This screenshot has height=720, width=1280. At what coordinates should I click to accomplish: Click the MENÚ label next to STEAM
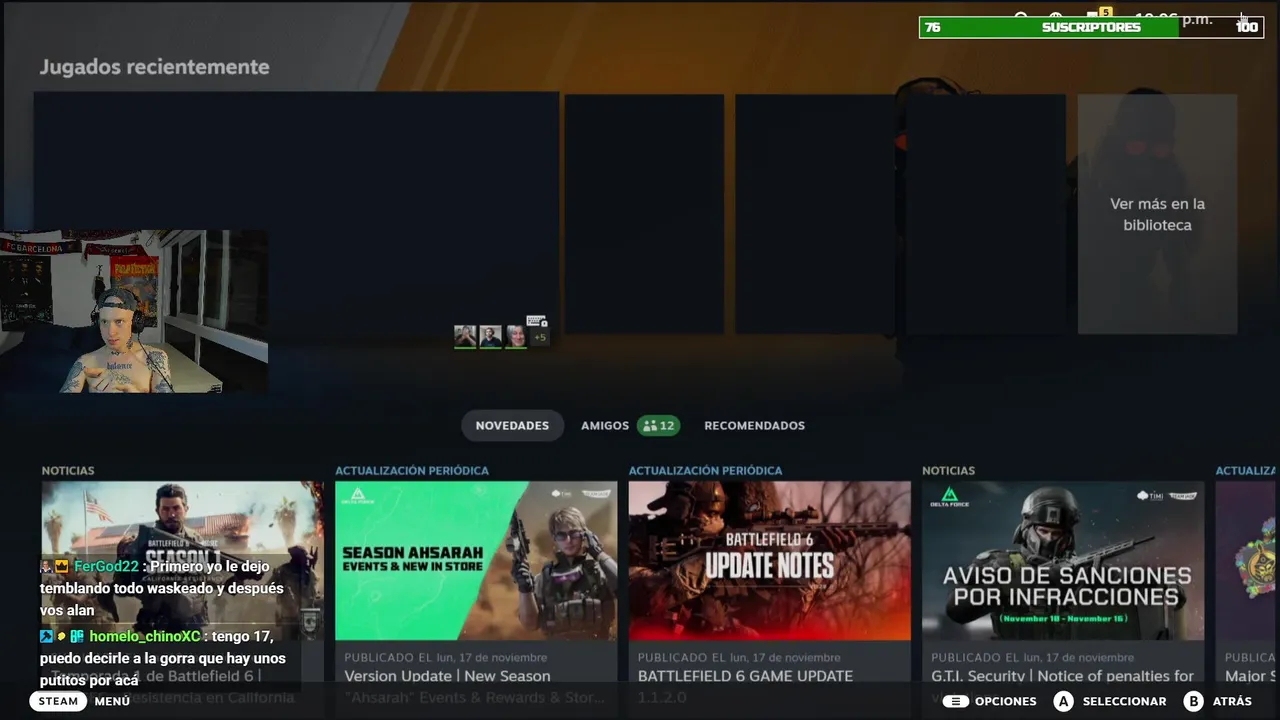pyautogui.click(x=112, y=701)
